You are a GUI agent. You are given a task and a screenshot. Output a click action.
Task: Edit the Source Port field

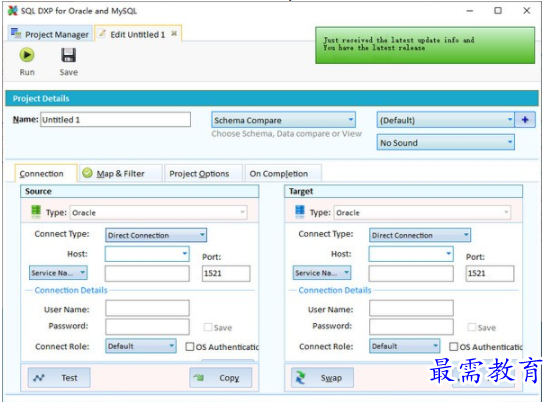226,273
